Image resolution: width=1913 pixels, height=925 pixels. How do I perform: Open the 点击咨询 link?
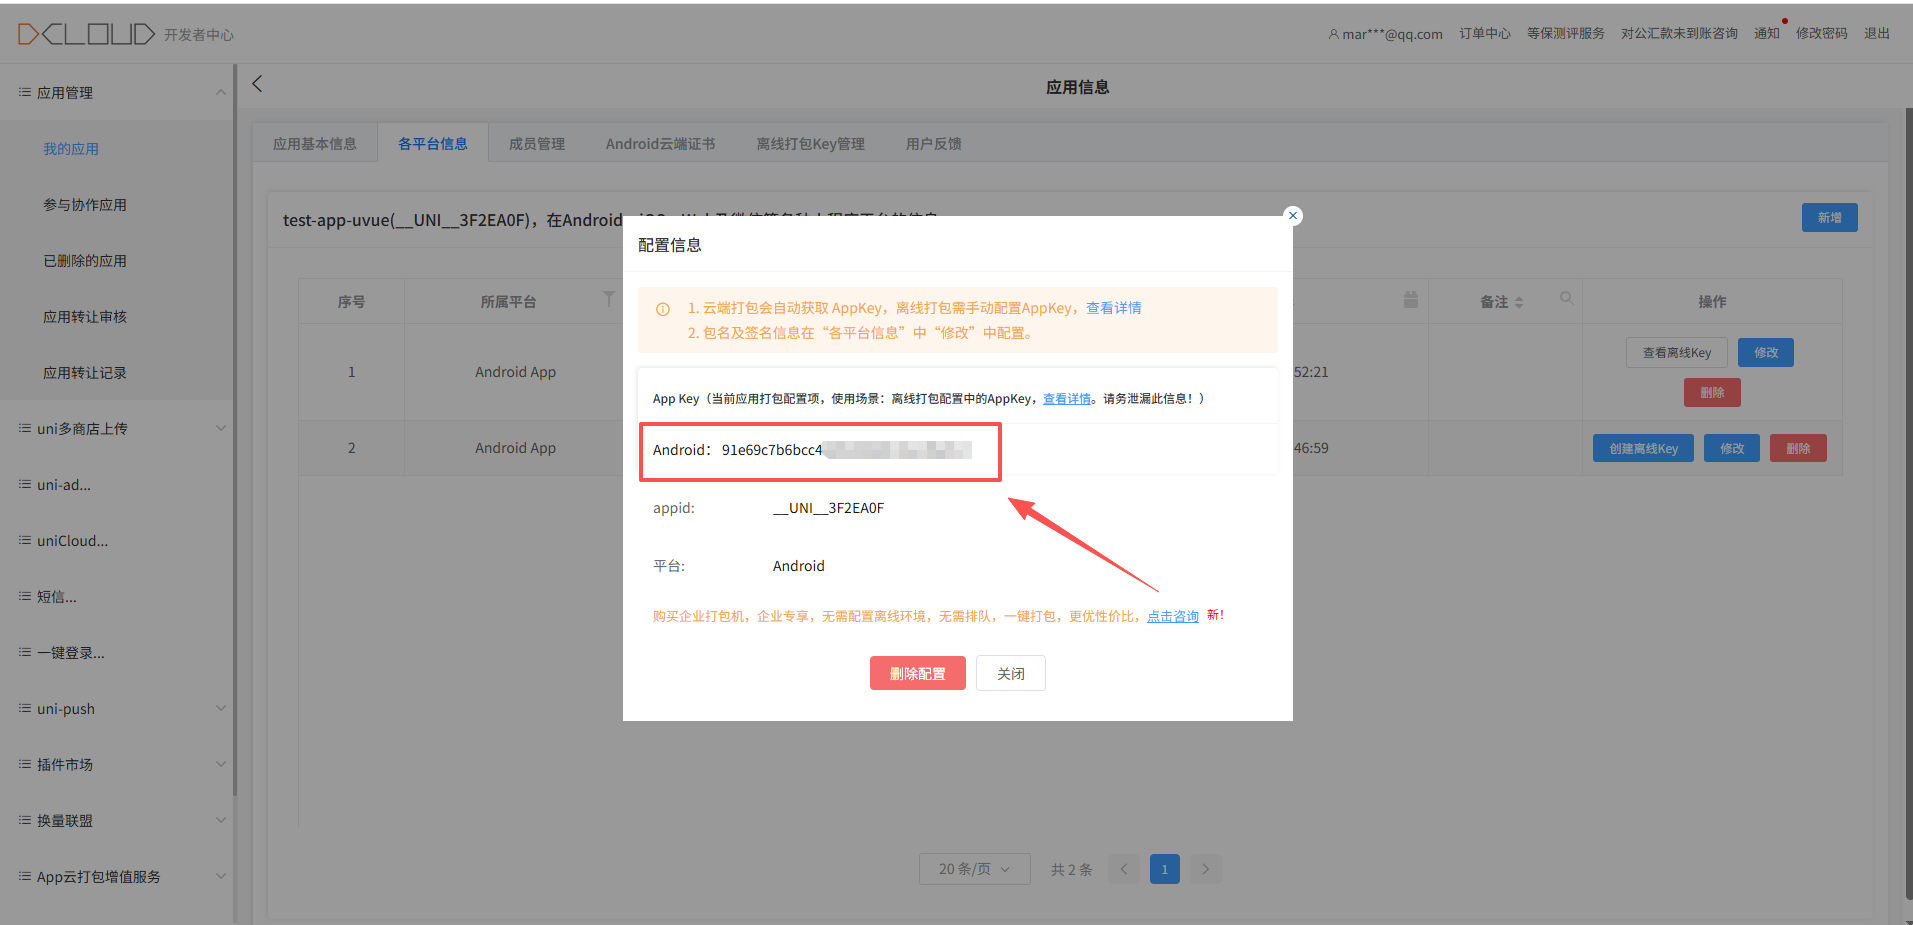1173,616
